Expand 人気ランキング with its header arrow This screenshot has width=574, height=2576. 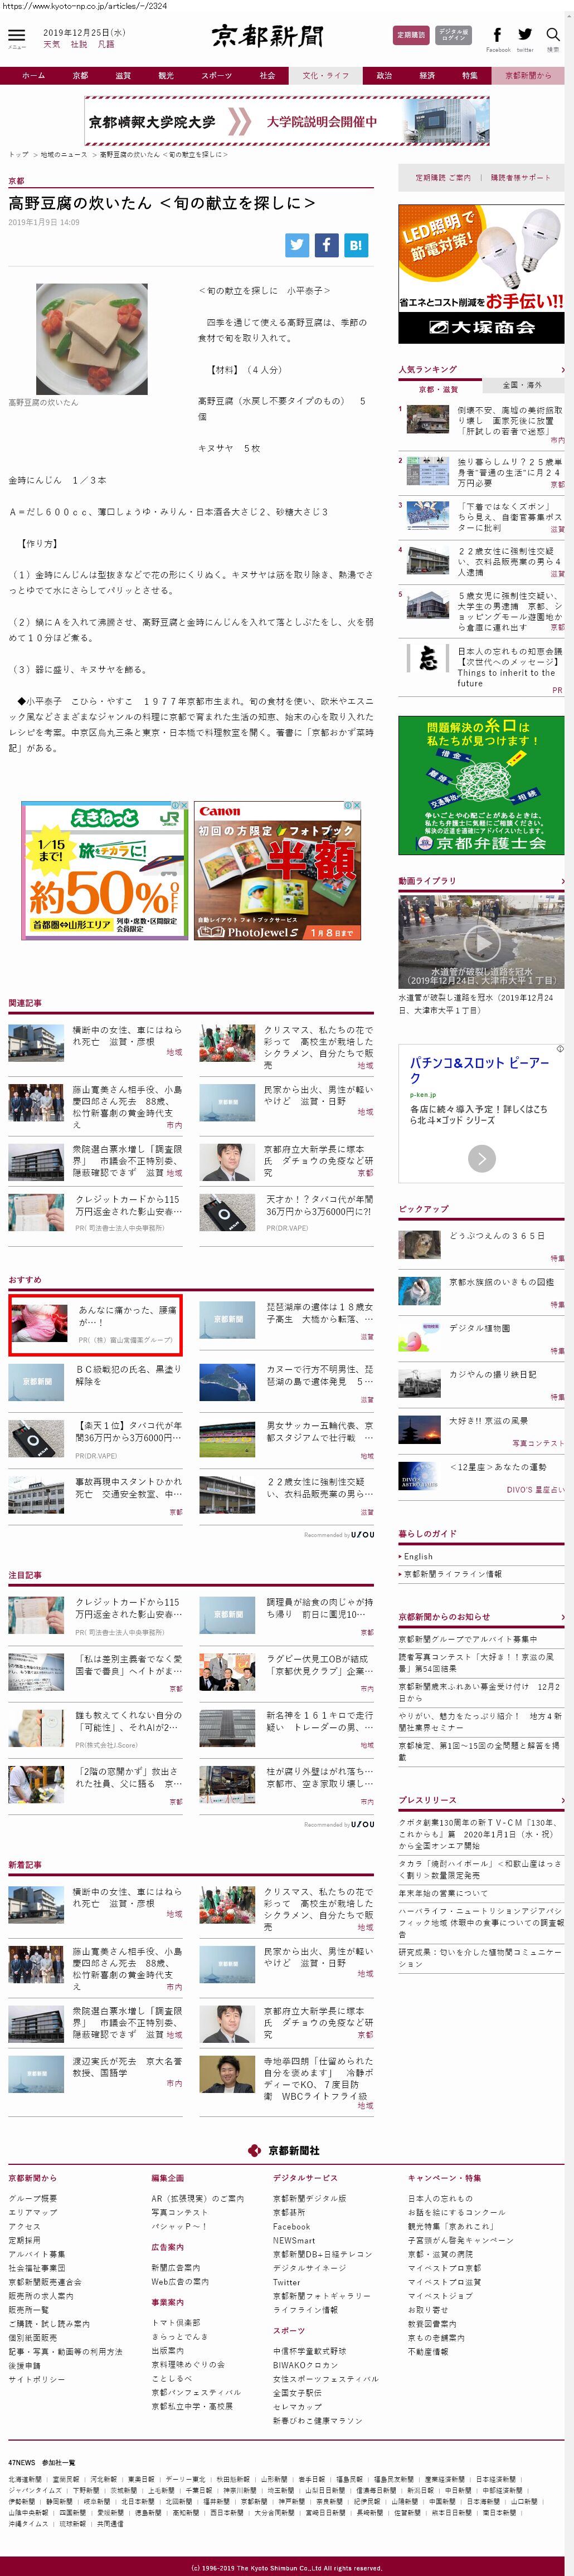coord(562,370)
